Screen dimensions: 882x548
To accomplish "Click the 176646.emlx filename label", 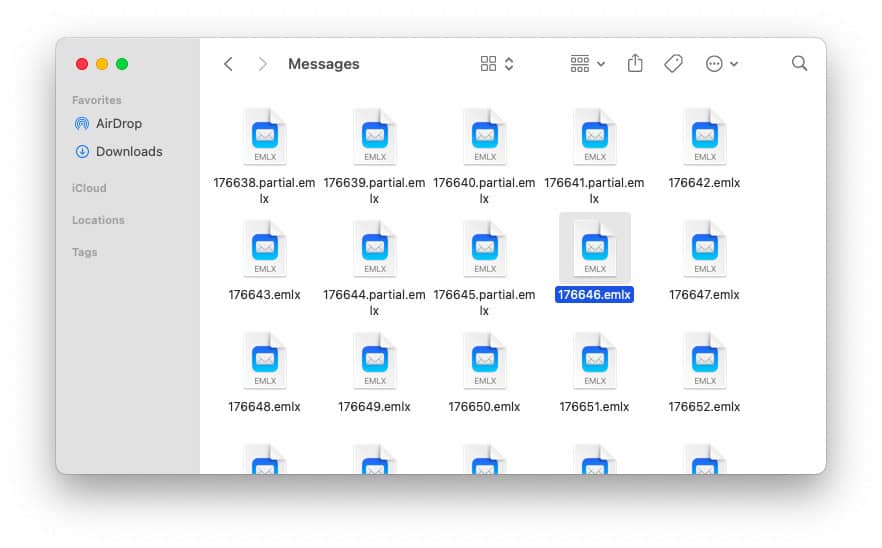I will coord(594,295).
